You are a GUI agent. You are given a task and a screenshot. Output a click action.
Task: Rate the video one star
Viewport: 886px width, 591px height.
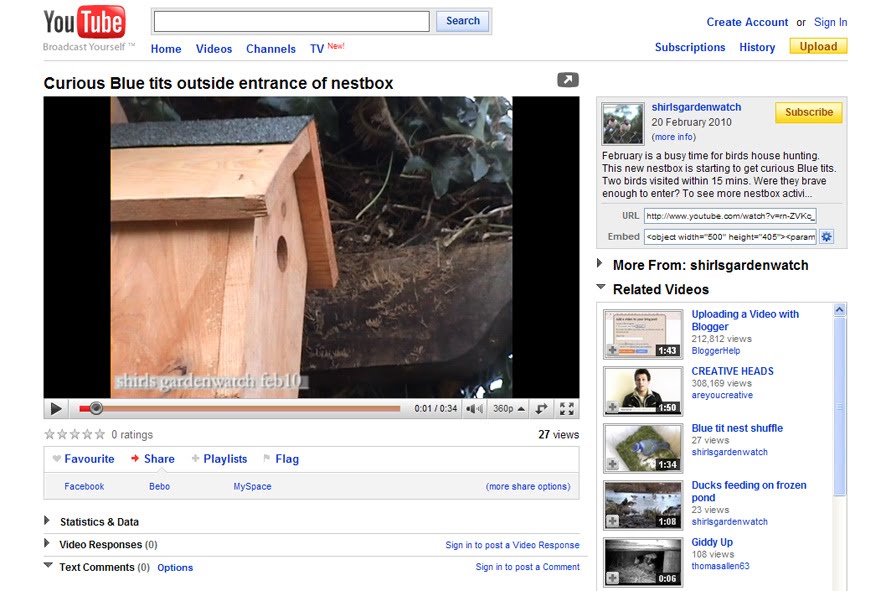(x=50, y=434)
